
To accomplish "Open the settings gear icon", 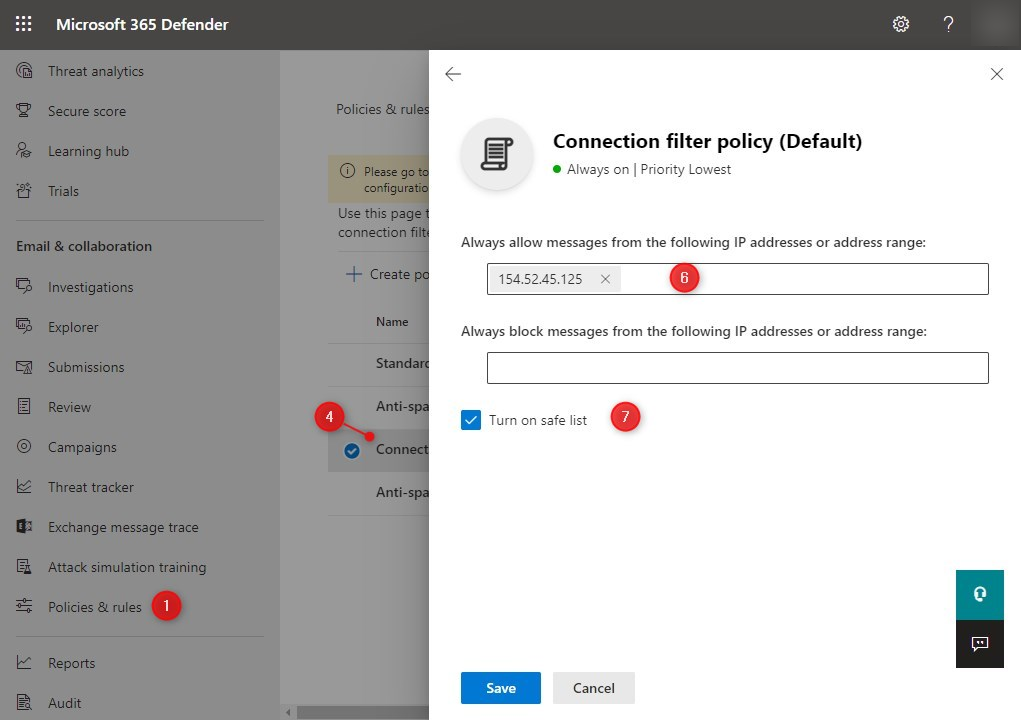I will 901,24.
